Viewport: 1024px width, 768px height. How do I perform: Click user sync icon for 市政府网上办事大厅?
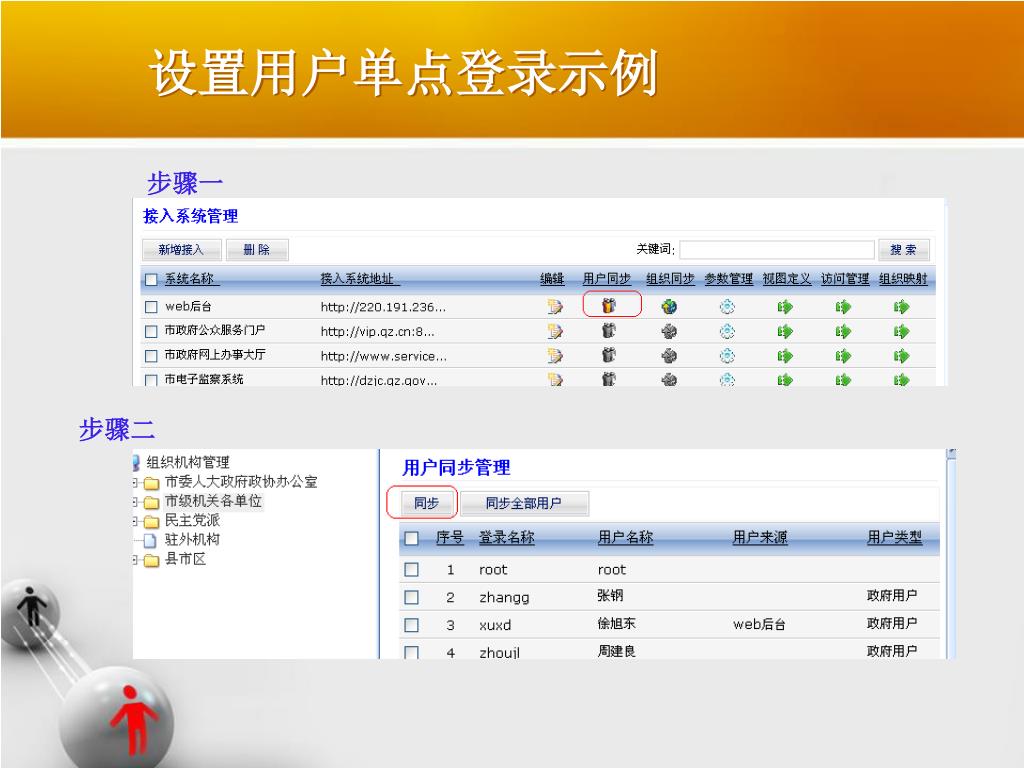[x=608, y=355]
